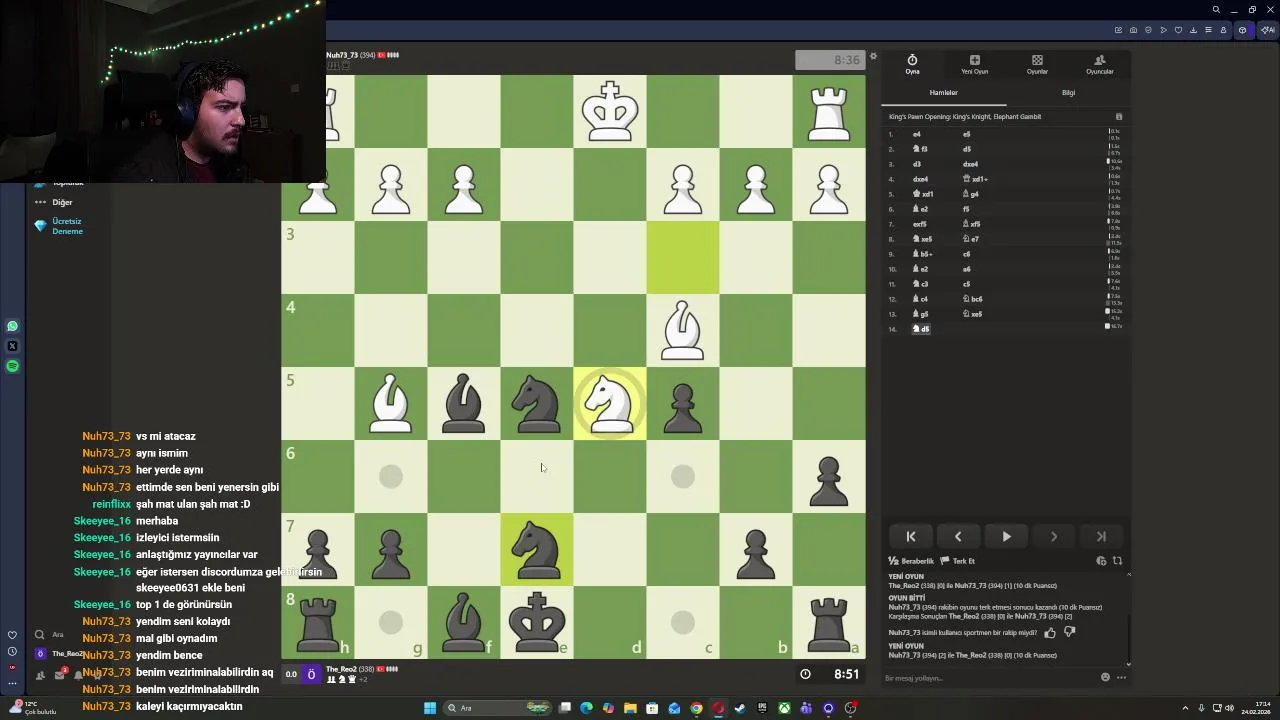The image size is (1280, 720).
Task: Open the Spotify sidebar icon
Action: tap(12, 366)
